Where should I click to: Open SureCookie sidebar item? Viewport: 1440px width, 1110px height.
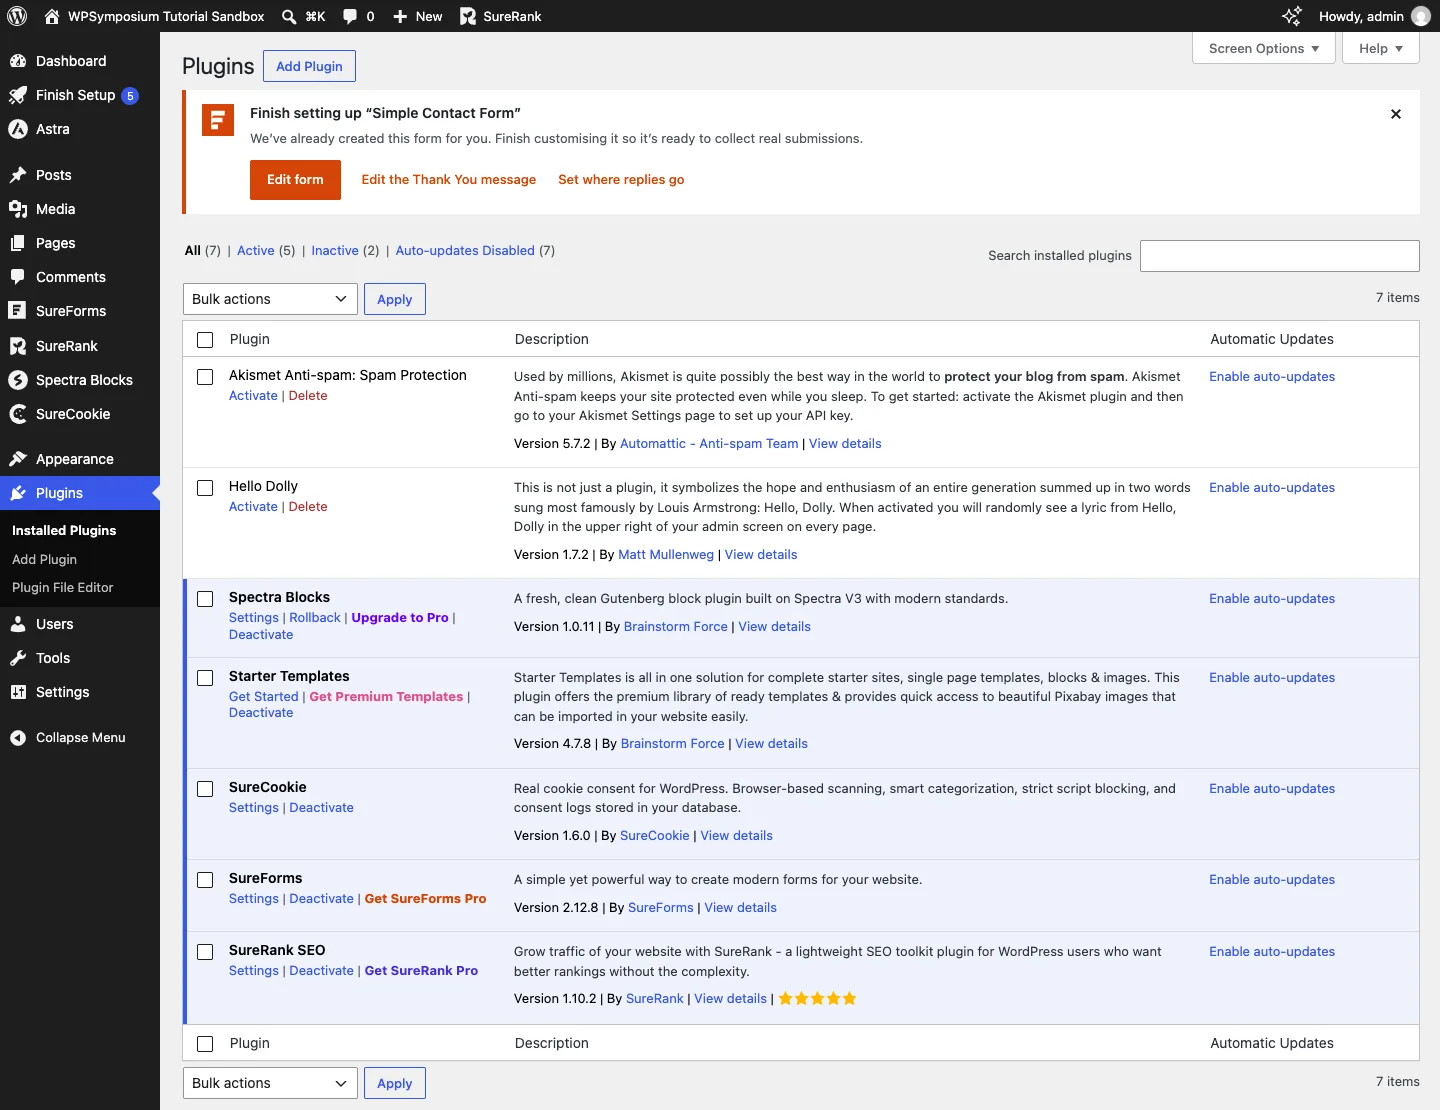pyautogui.click(x=80, y=414)
